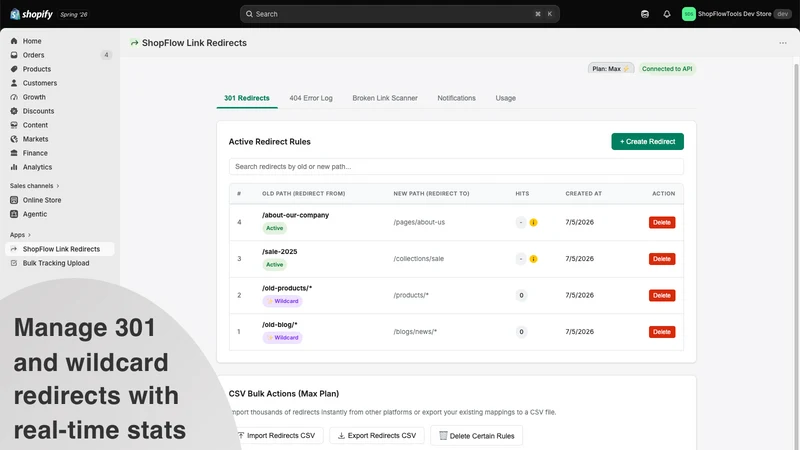Click /pages/about-us new path cell
Image resolution: width=800 pixels, height=450 pixels.
click(419, 222)
